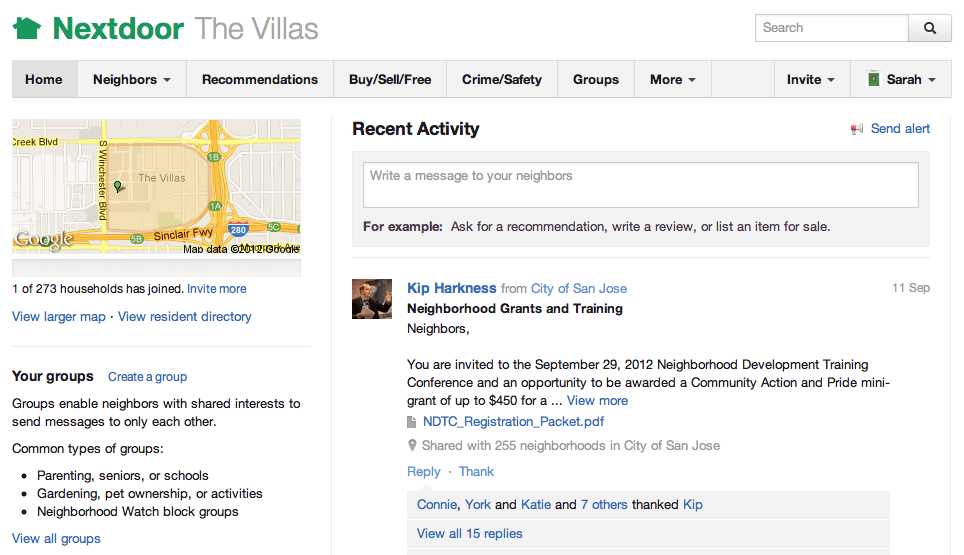Open the More dropdown in navigation
Viewport: 964px width, 555px height.
coord(673,79)
